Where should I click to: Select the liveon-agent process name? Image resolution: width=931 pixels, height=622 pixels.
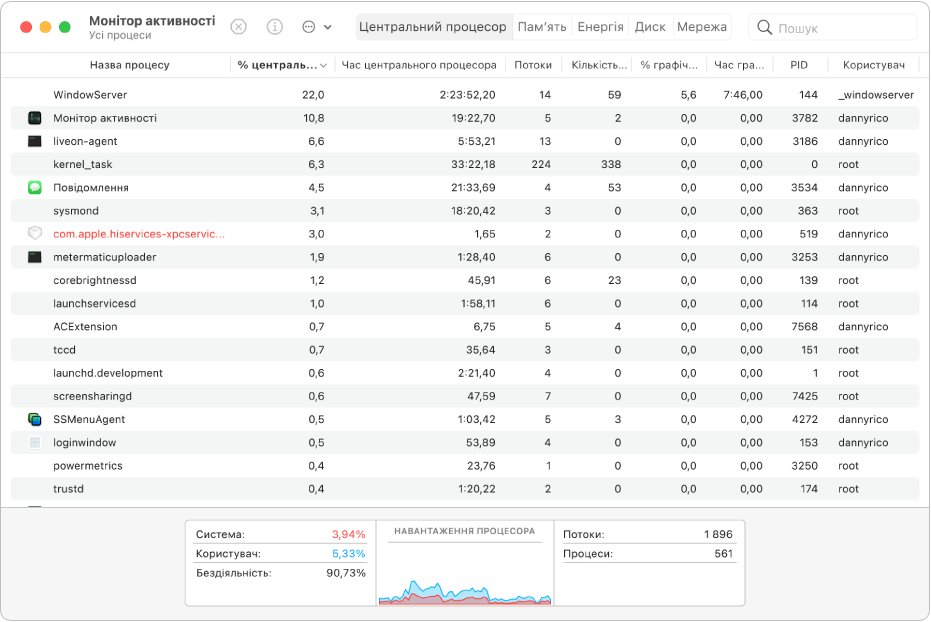(86, 141)
